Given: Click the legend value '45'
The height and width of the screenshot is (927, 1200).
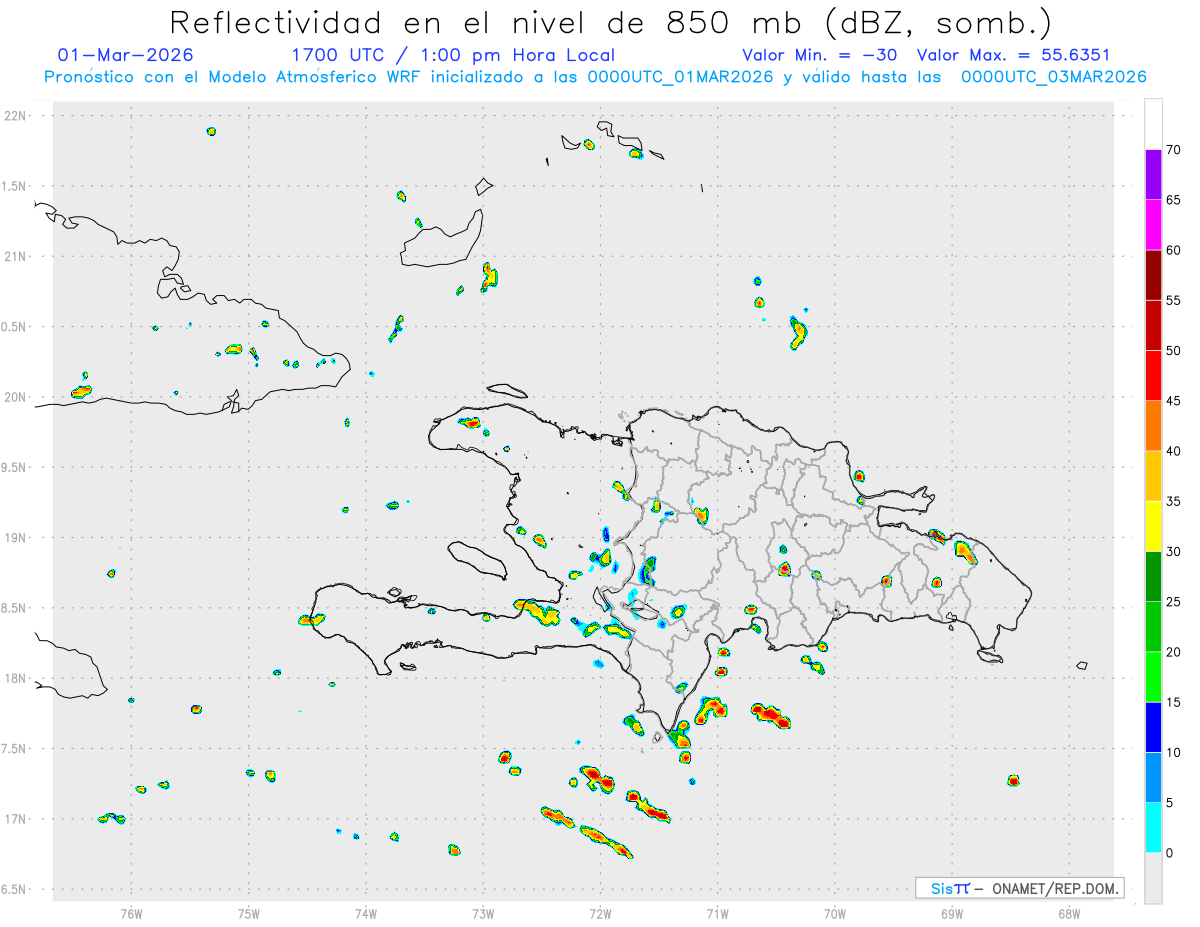Looking at the screenshot, I should tap(1173, 401).
